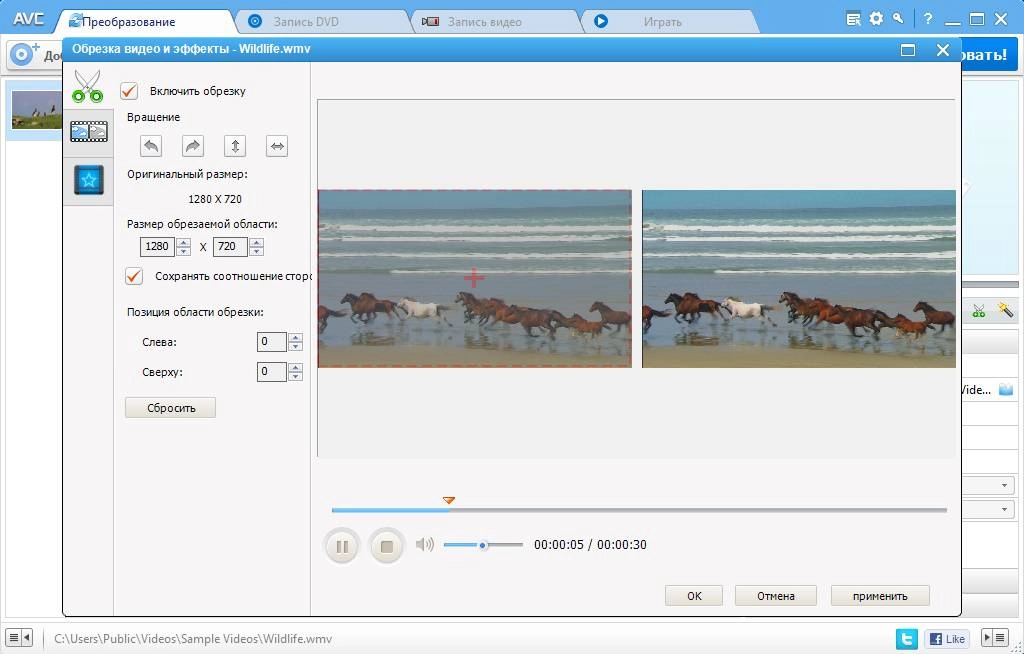Click the crop center crosshair in preview
Image resolution: width=1024 pixels, height=654 pixels.
pos(474,278)
